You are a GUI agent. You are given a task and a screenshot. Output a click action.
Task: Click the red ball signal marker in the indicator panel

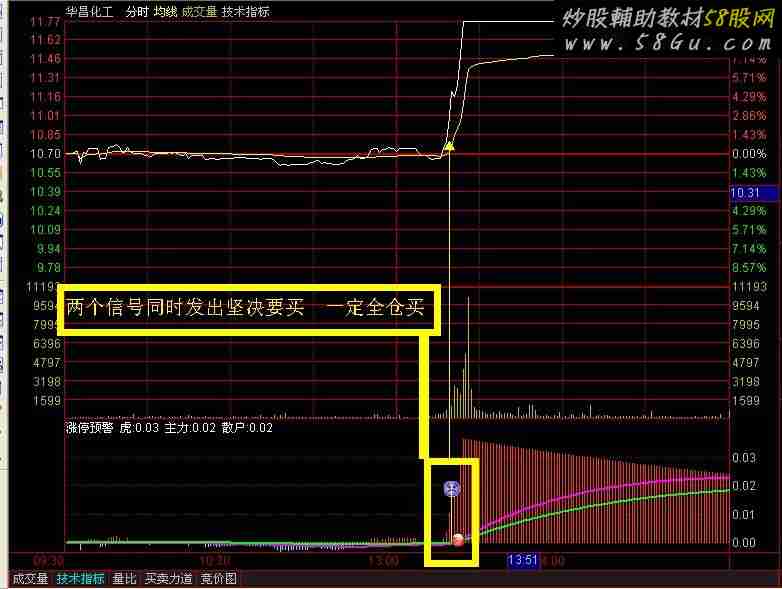pyautogui.click(x=458, y=540)
